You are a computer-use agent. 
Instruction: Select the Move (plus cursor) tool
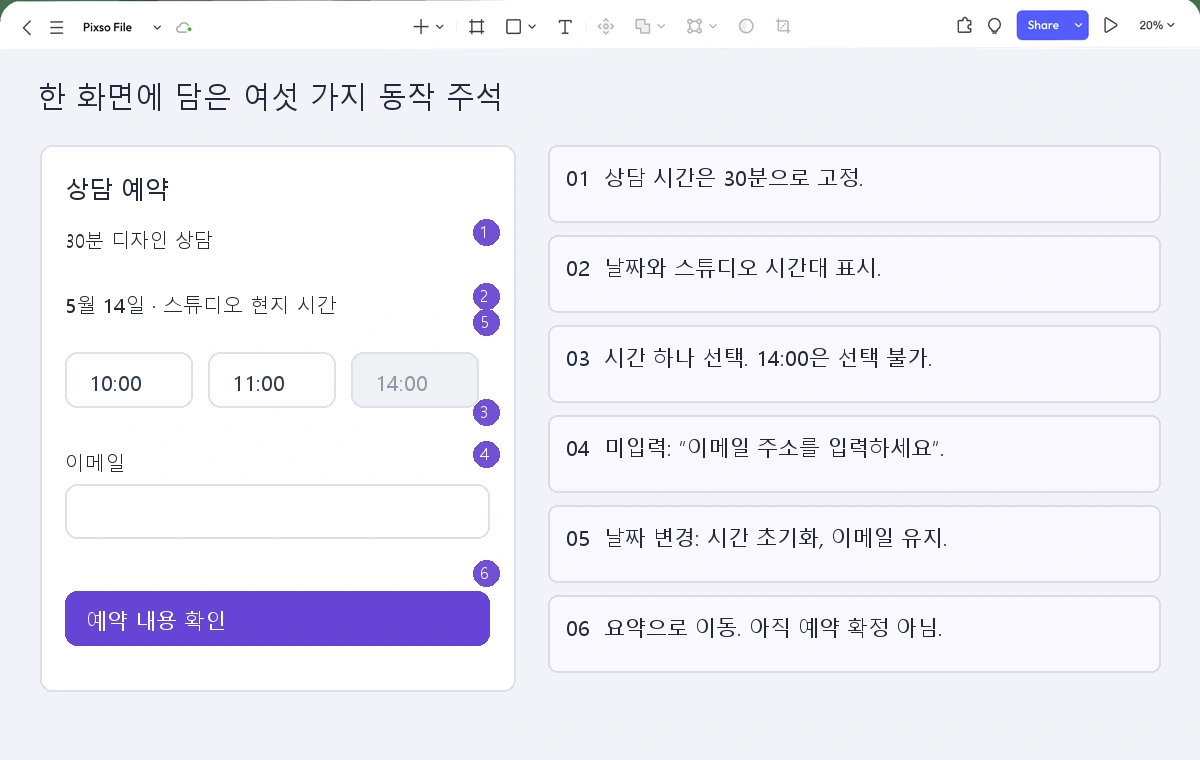pos(421,27)
